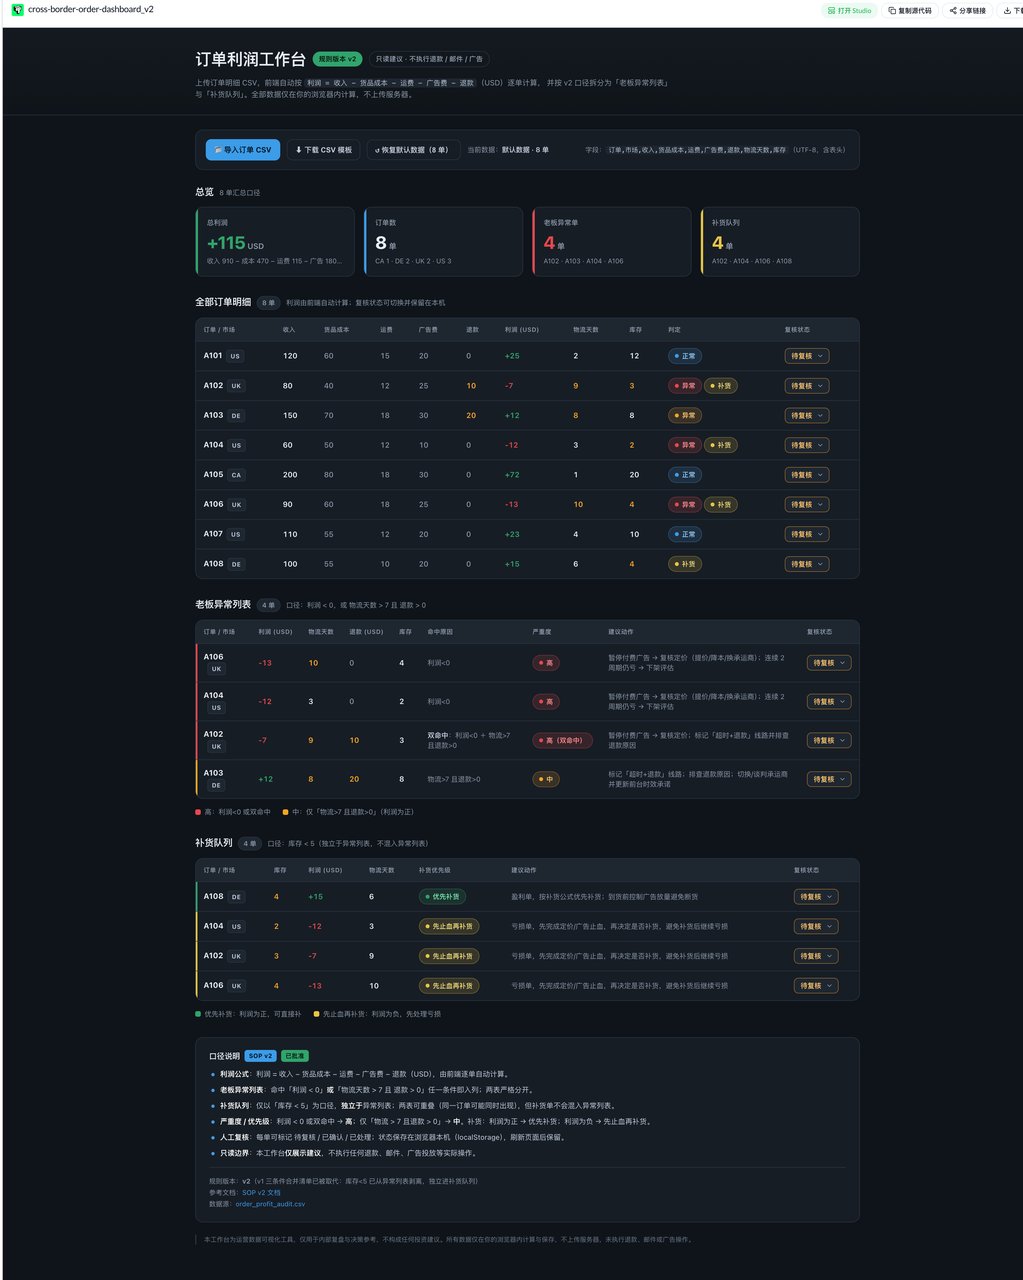Click the 正常 badge in the A101 row
Screen dimensions: 1023x1280
point(685,356)
